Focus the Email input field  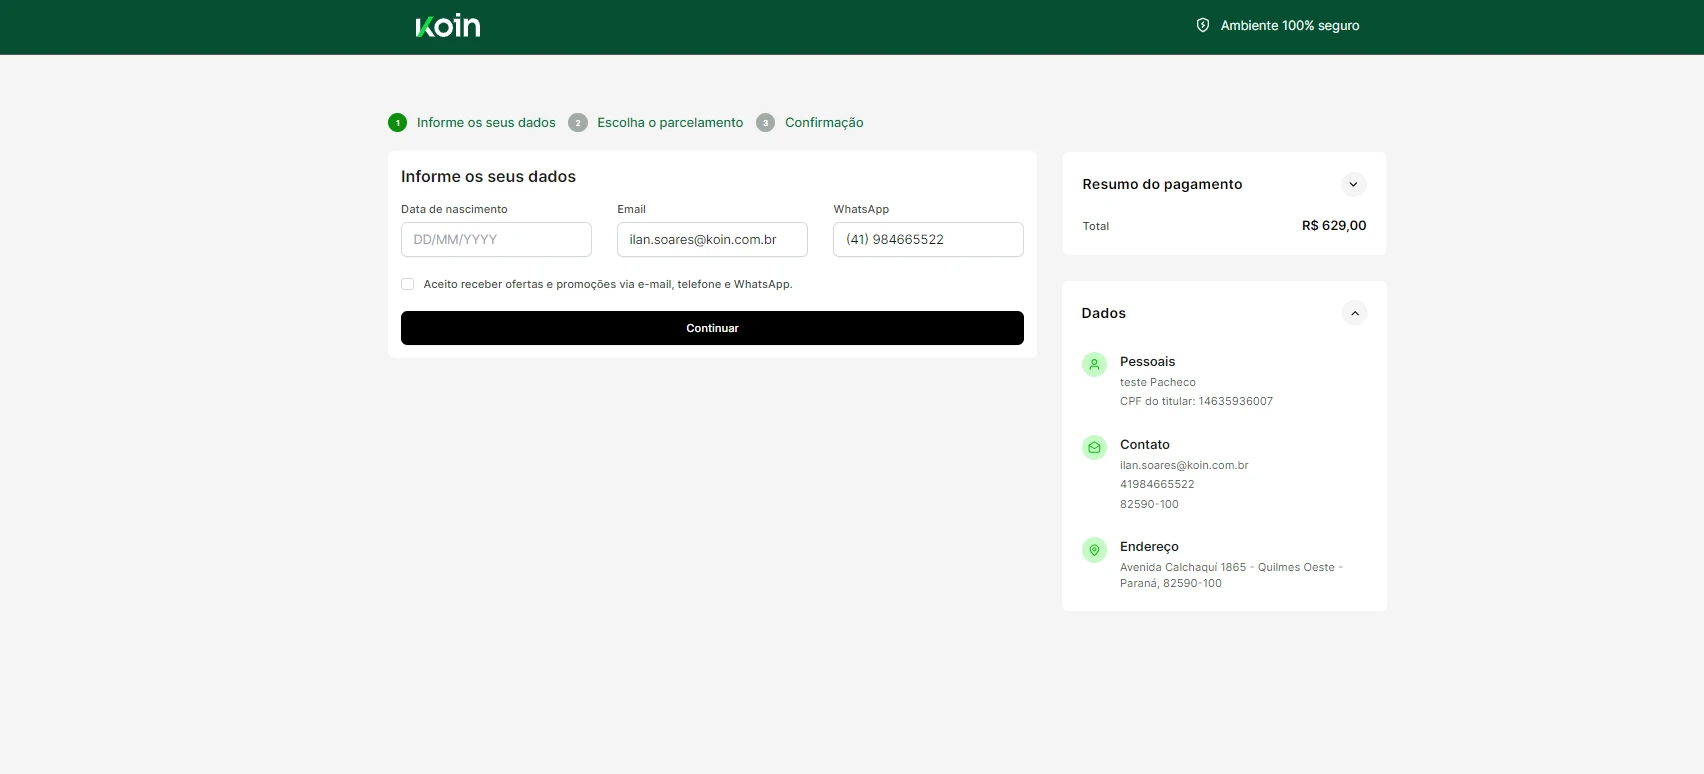712,240
